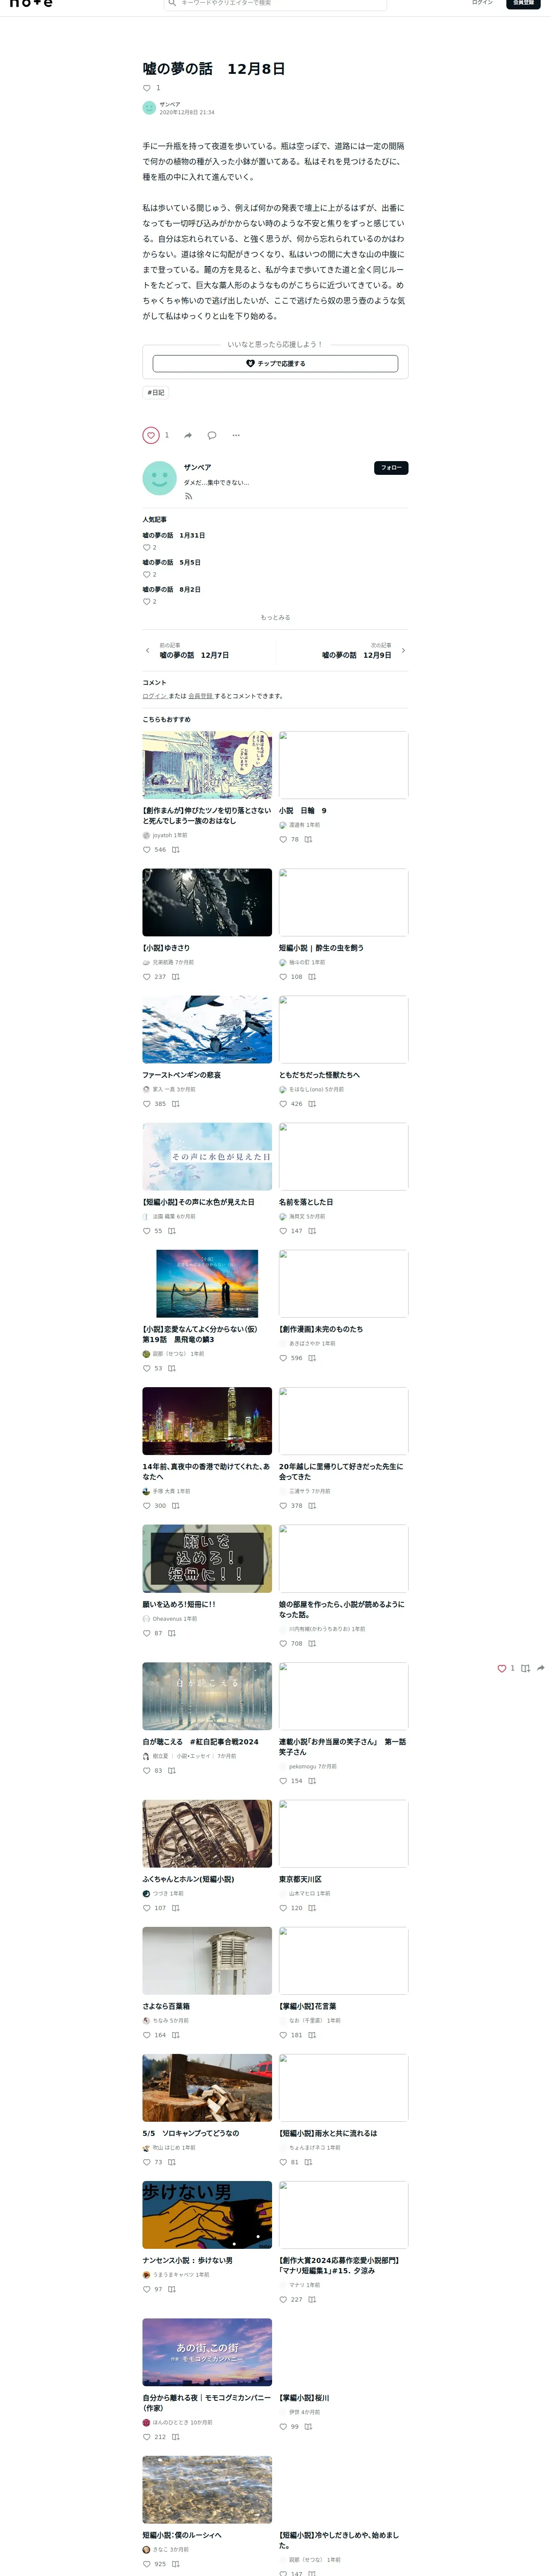Like the article with the circled heart icon
551x2576 pixels.
point(151,435)
